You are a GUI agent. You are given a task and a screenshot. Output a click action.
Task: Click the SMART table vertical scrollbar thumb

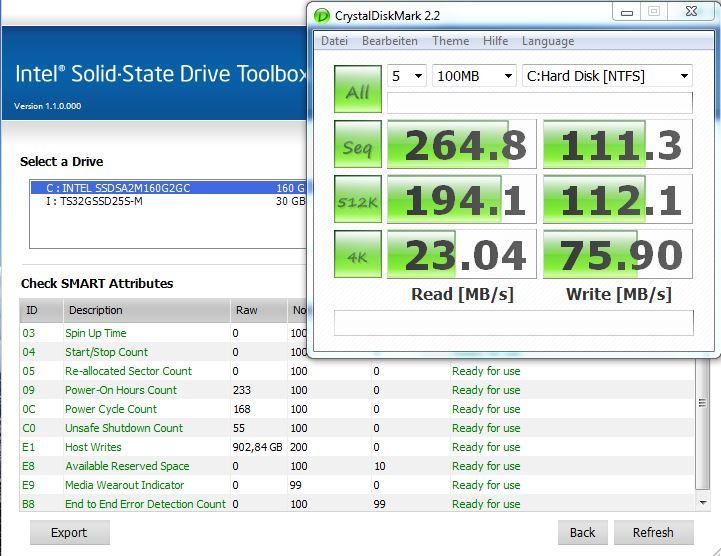pyautogui.click(x=702, y=423)
